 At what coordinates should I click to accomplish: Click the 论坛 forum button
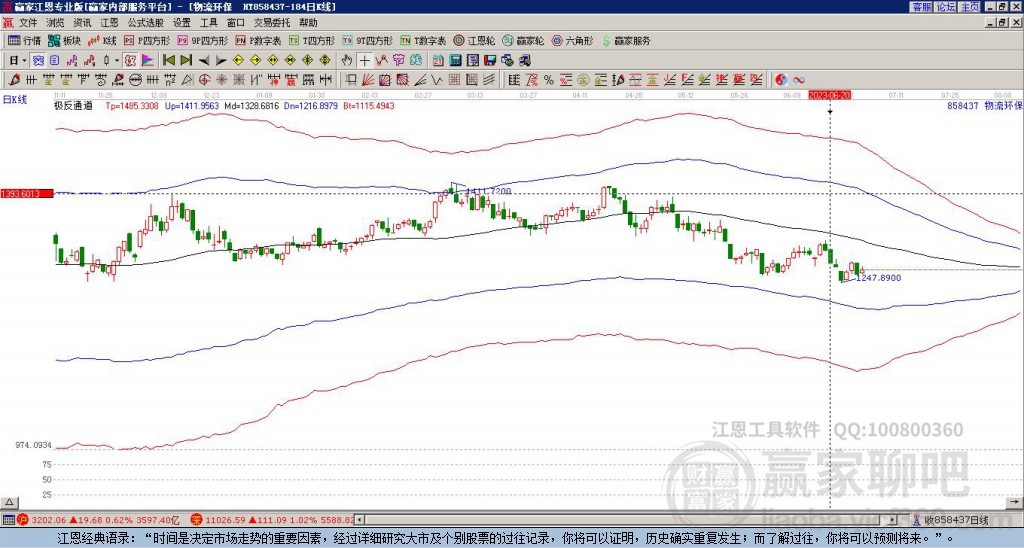945,7
